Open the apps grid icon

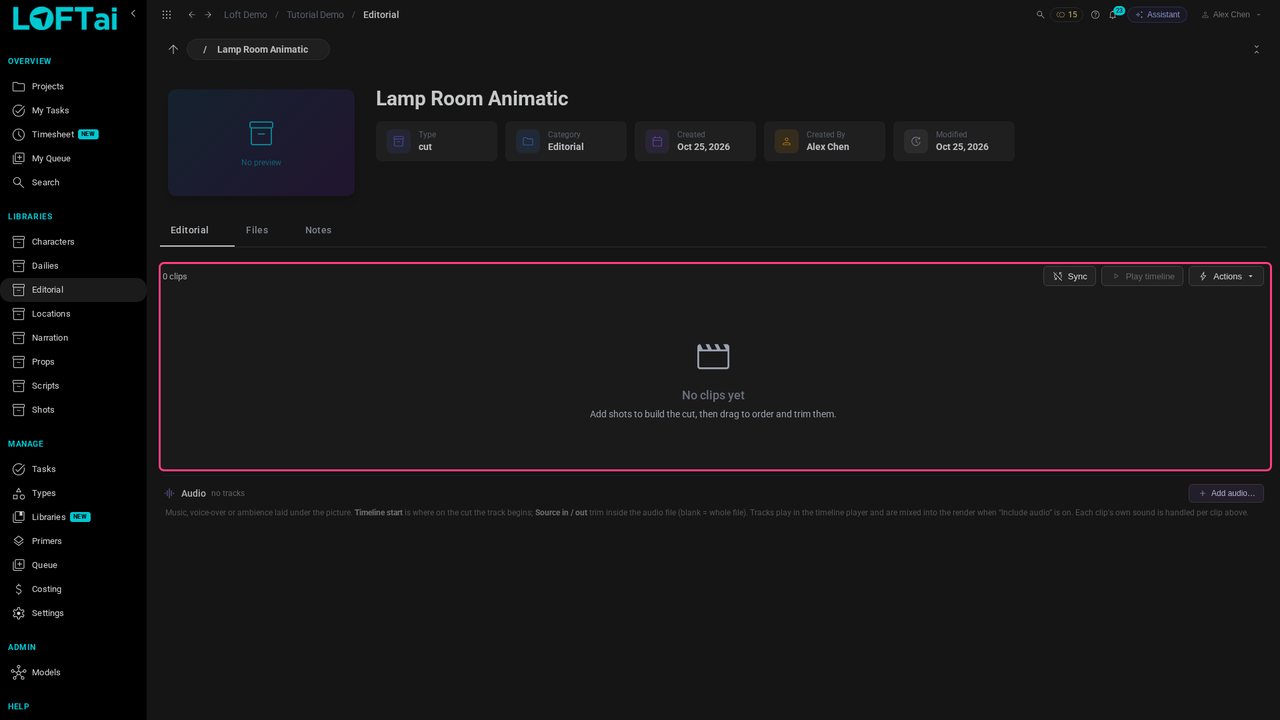point(166,15)
